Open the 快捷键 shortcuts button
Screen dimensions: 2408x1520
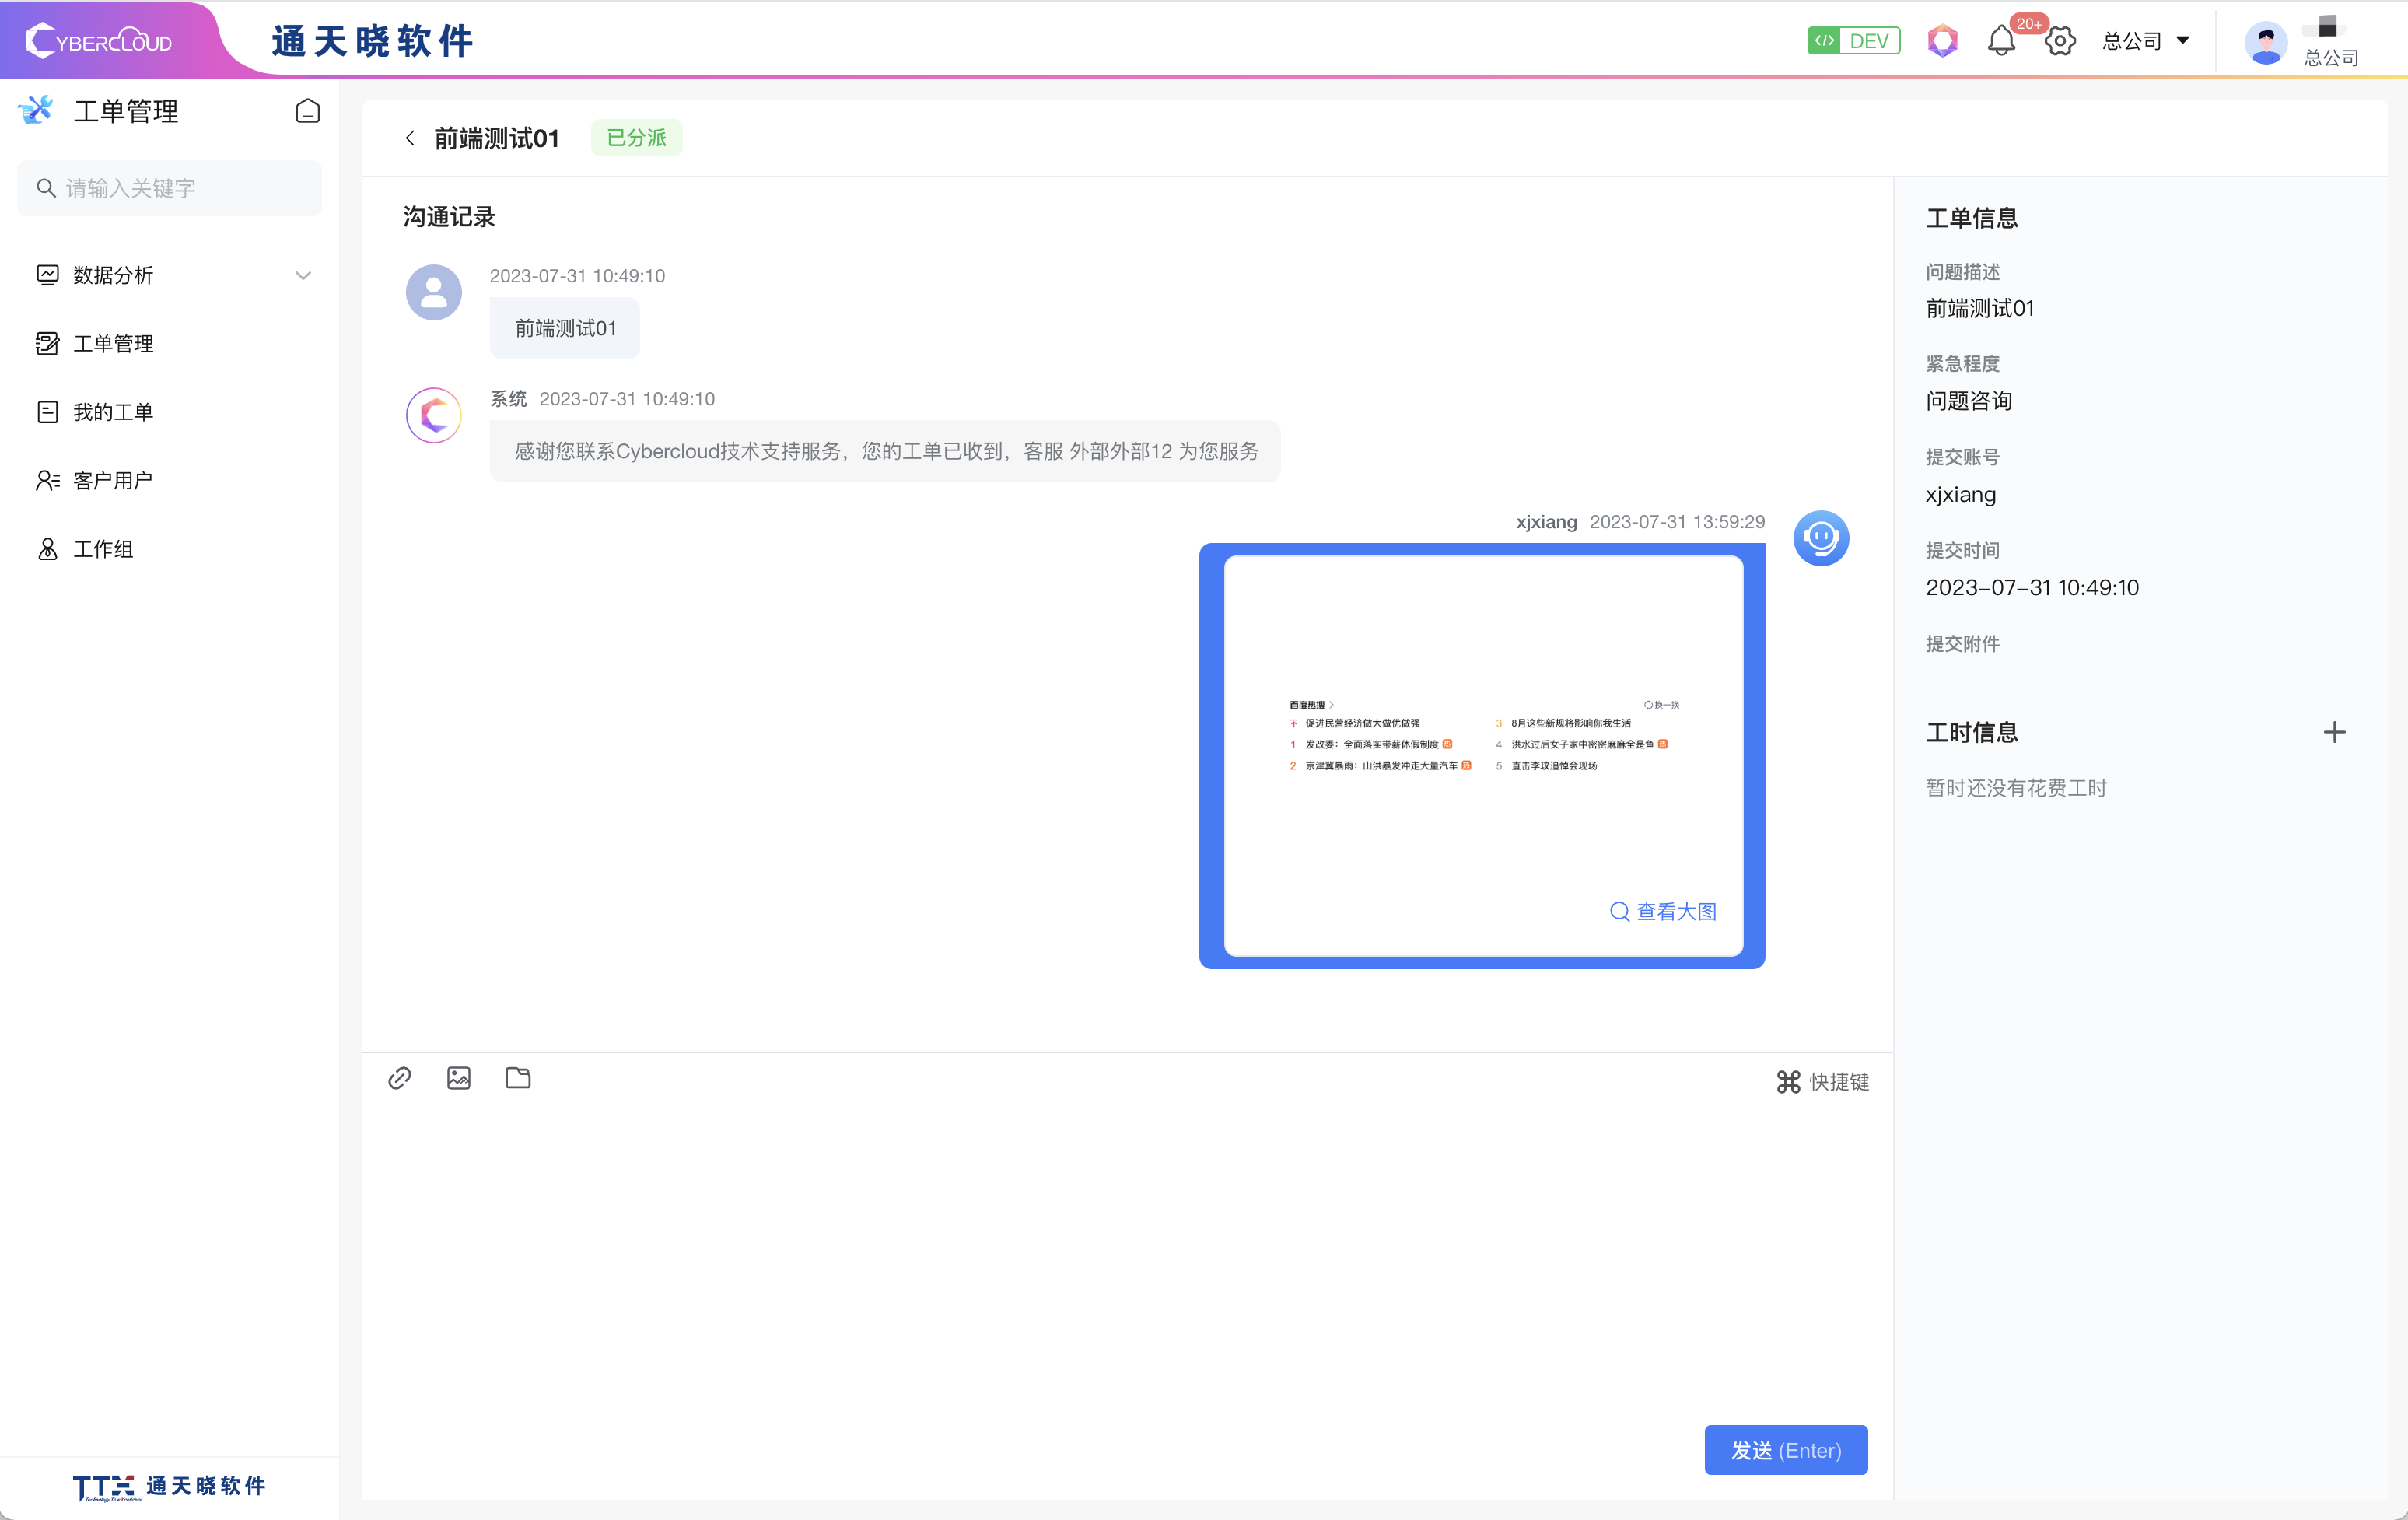coord(1822,1082)
